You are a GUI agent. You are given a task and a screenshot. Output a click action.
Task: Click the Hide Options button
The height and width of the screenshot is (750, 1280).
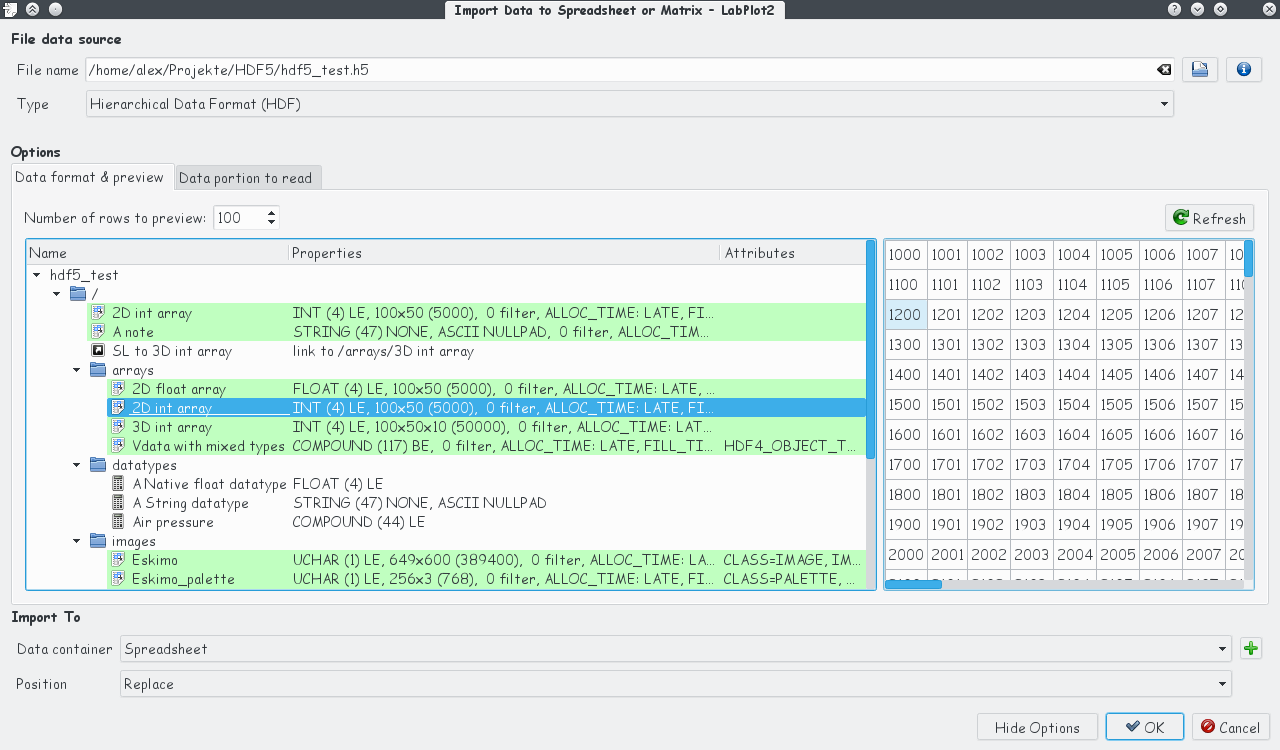point(1036,727)
